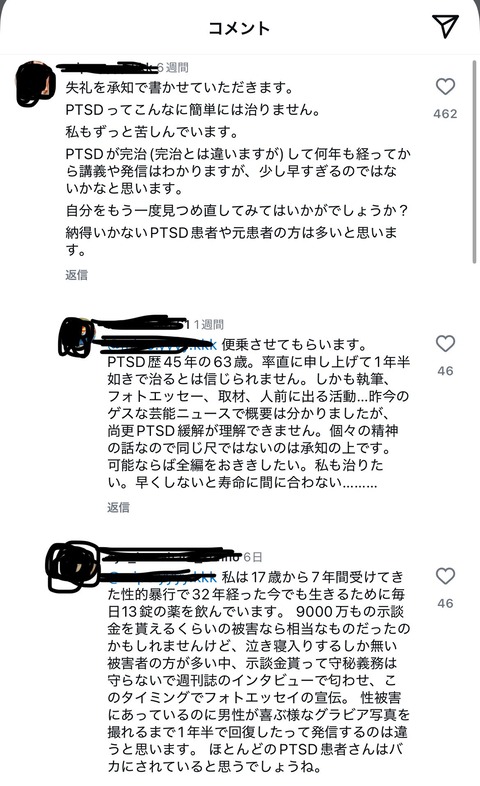Click the 462 like count
The height and width of the screenshot is (786, 480).
pyautogui.click(x=445, y=114)
